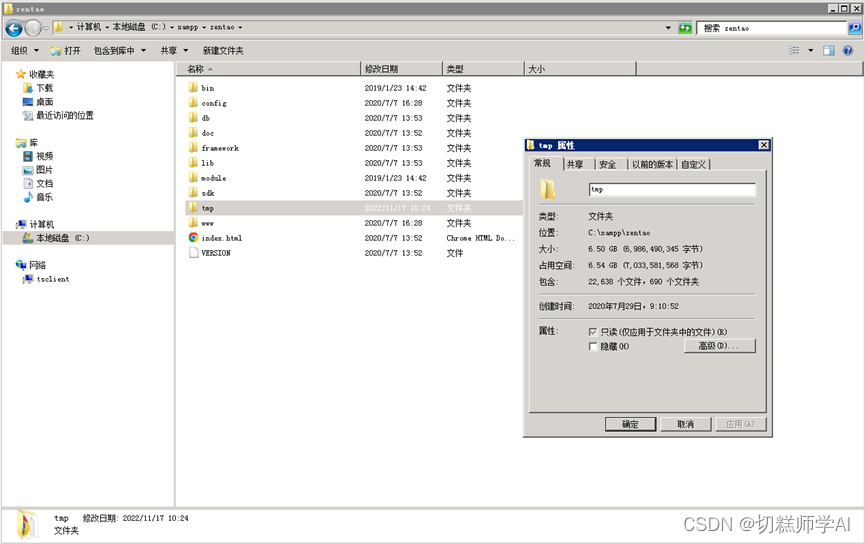Expand the dropdown arrow after xampp
865x544 pixels.
(204, 27)
